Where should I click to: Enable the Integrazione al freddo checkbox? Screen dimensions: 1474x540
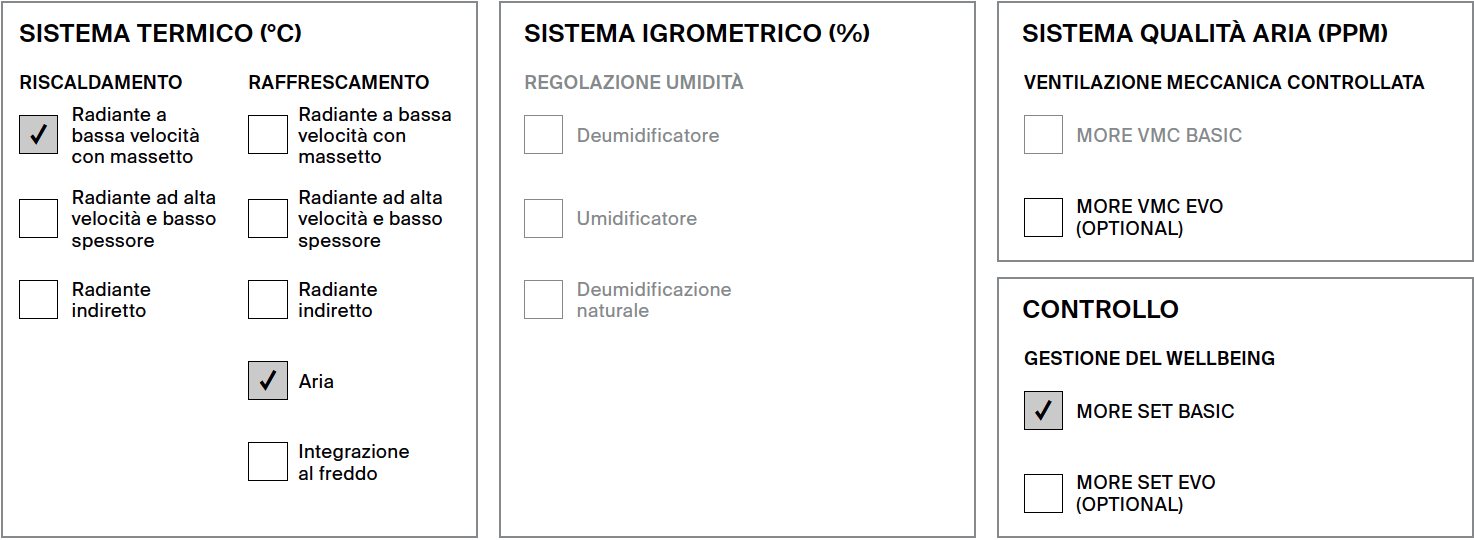268,461
